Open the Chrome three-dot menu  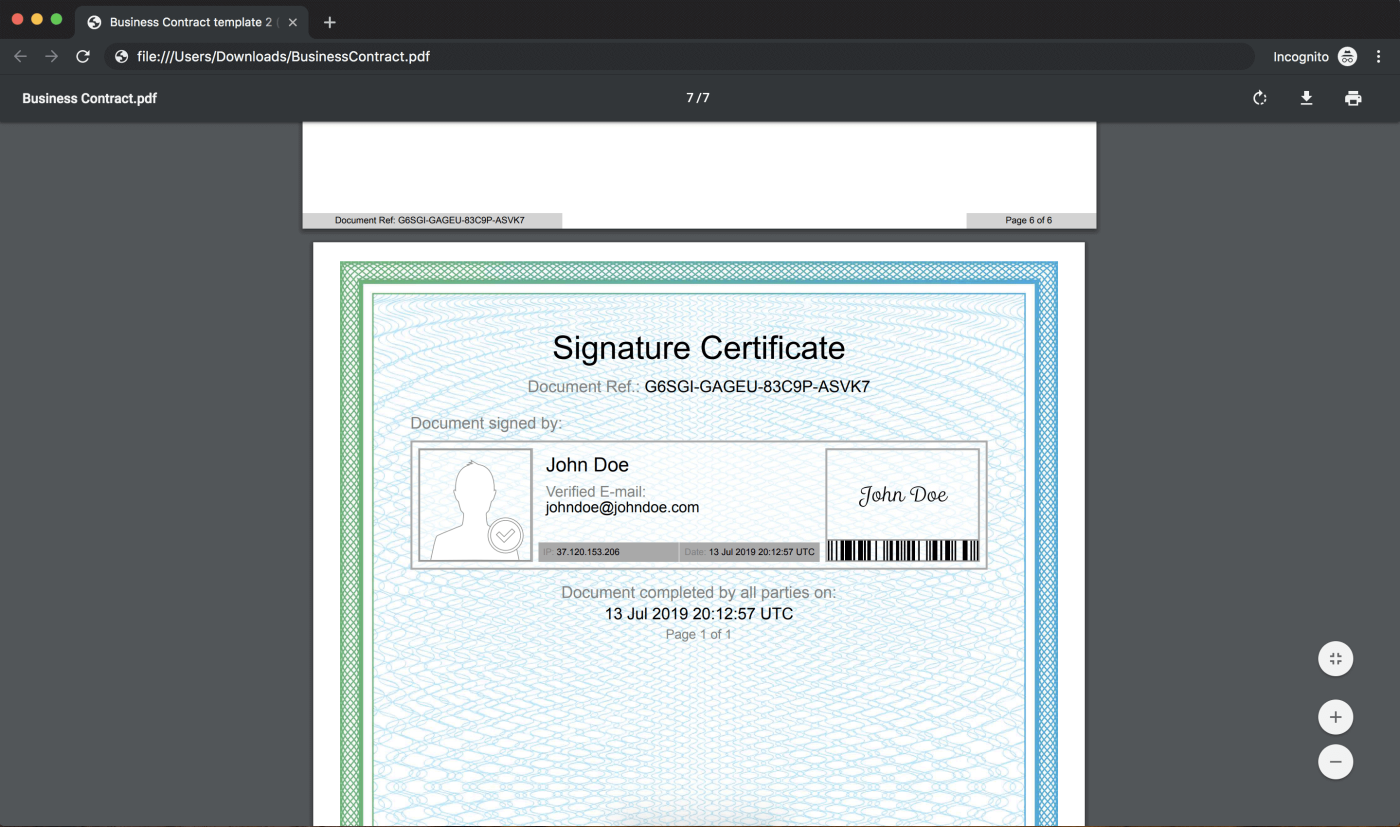tap(1378, 57)
